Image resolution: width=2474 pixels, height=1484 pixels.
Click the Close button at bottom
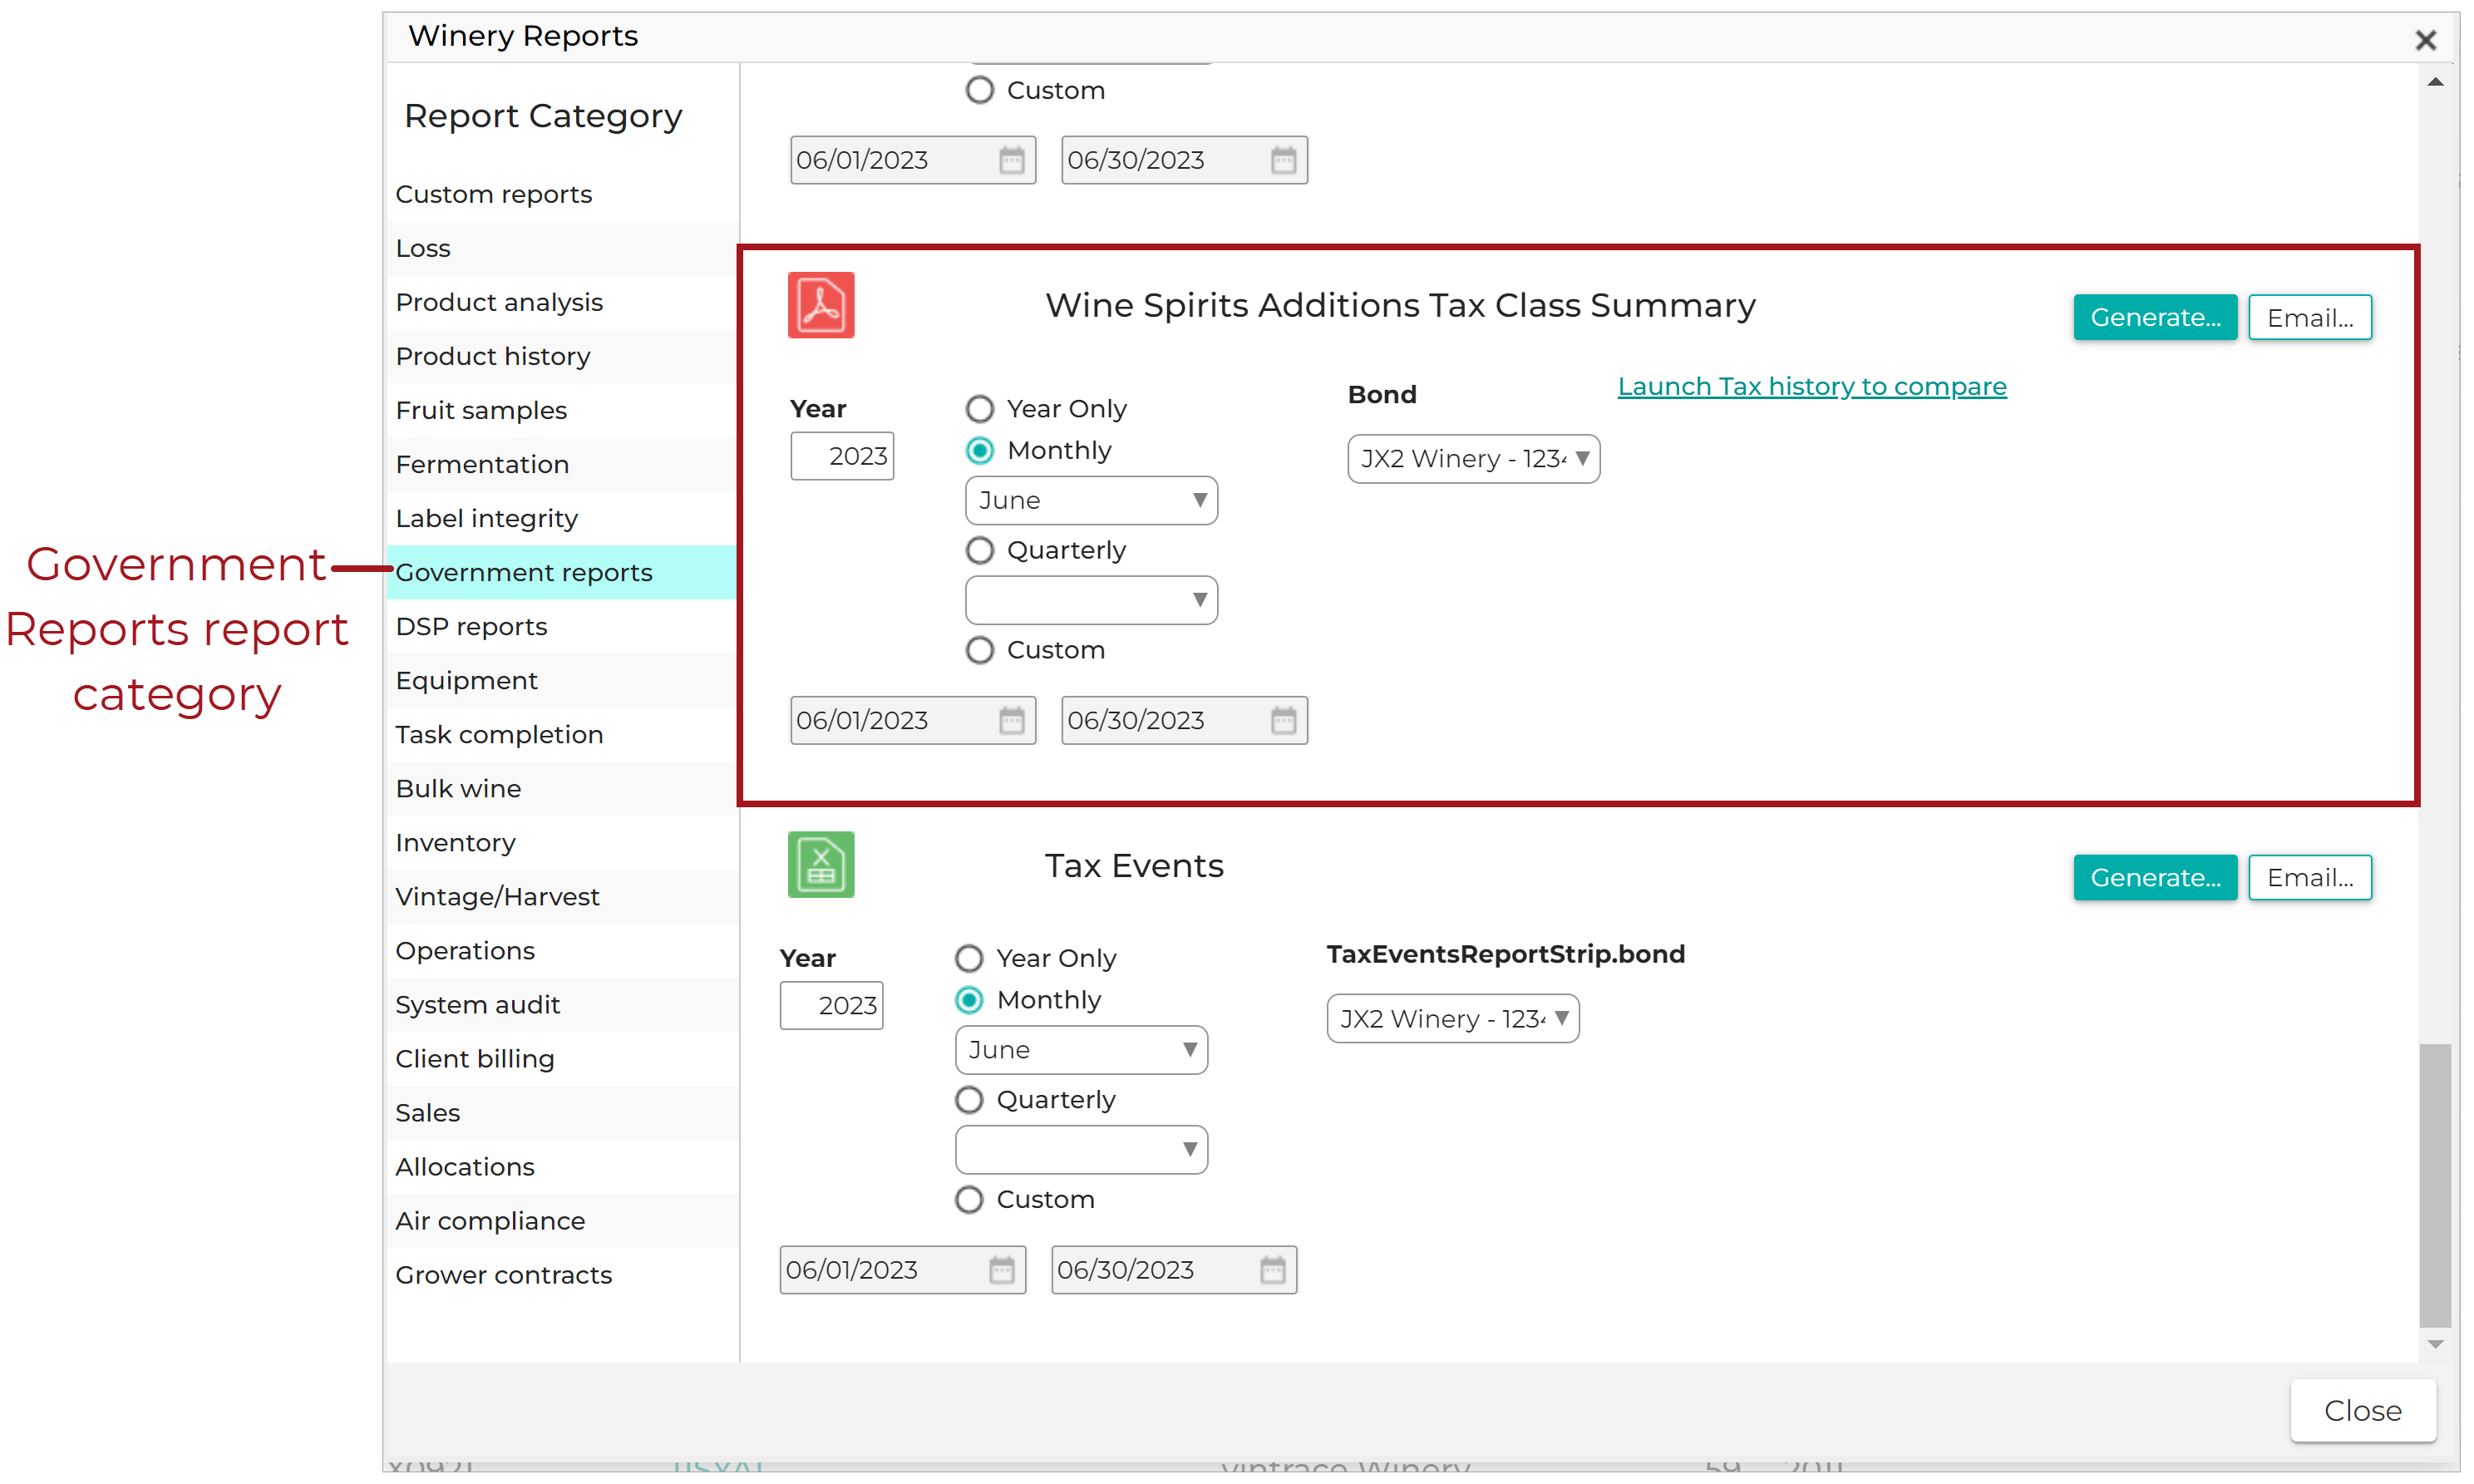[x=2362, y=1410]
